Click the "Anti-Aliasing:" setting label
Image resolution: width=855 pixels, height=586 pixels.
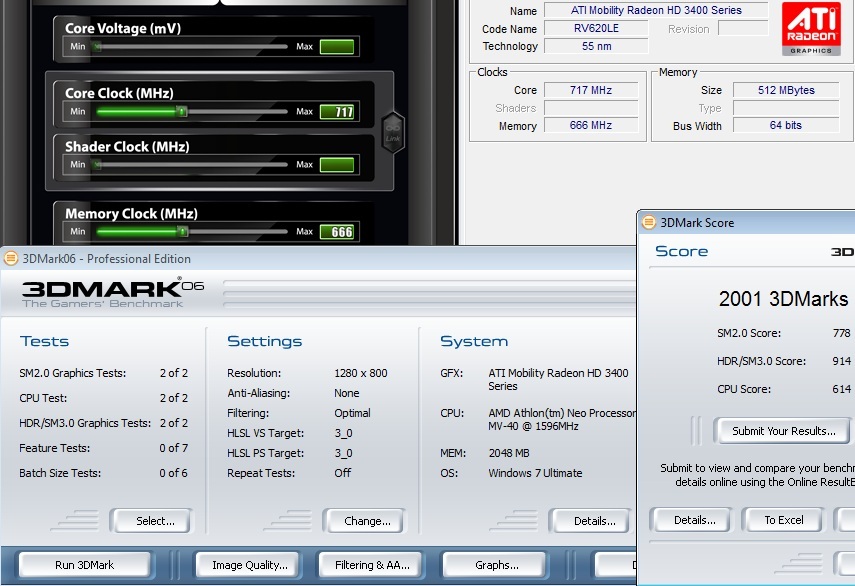click(258, 393)
